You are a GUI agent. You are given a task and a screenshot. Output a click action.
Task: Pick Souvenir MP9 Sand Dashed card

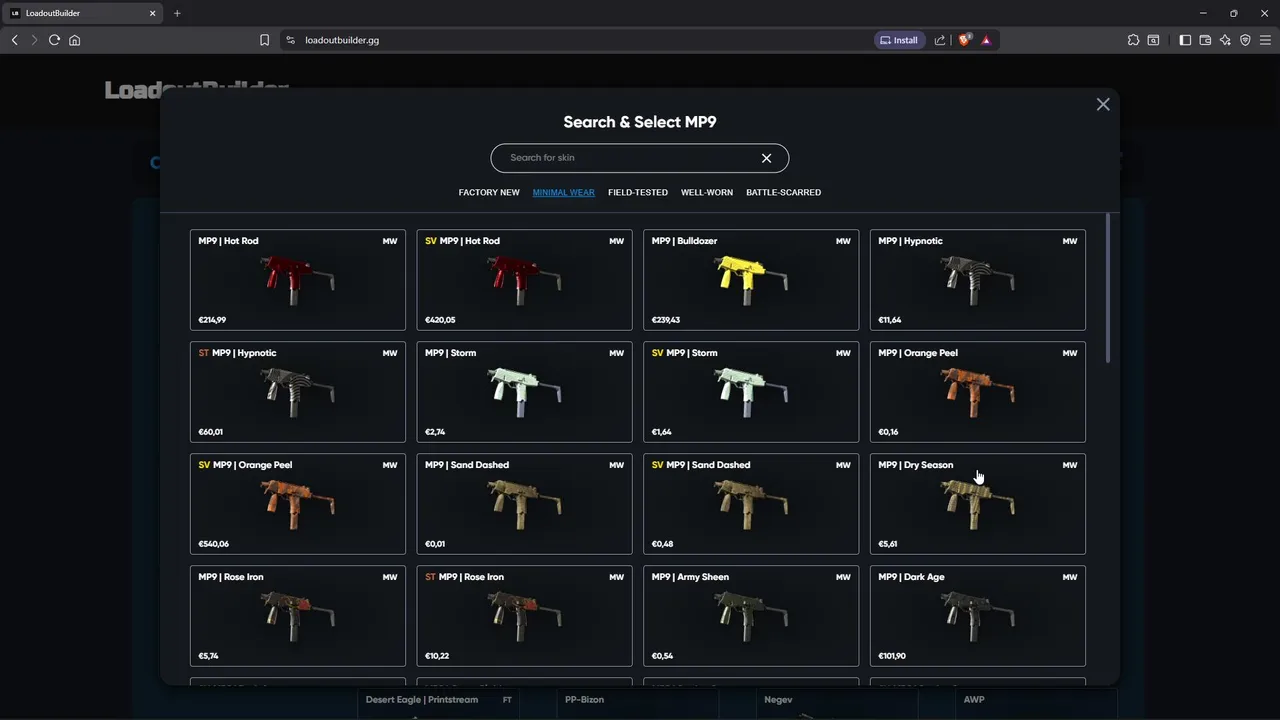click(751, 504)
